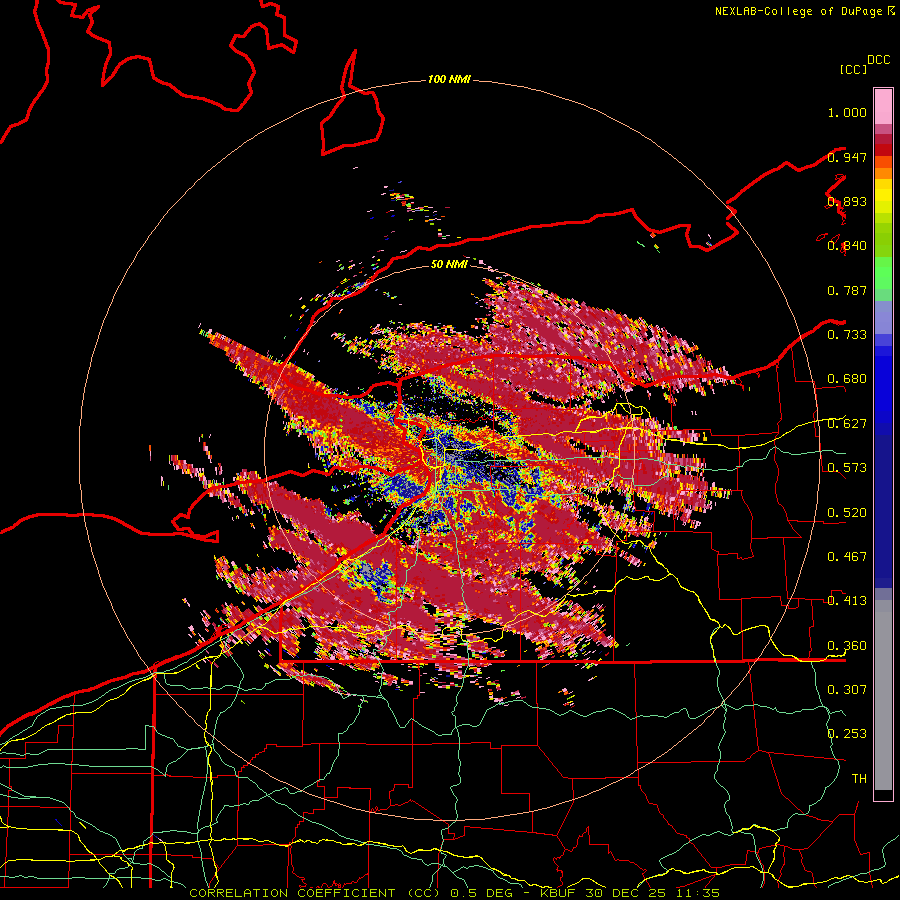Click the 0.413 legend value

click(847, 601)
